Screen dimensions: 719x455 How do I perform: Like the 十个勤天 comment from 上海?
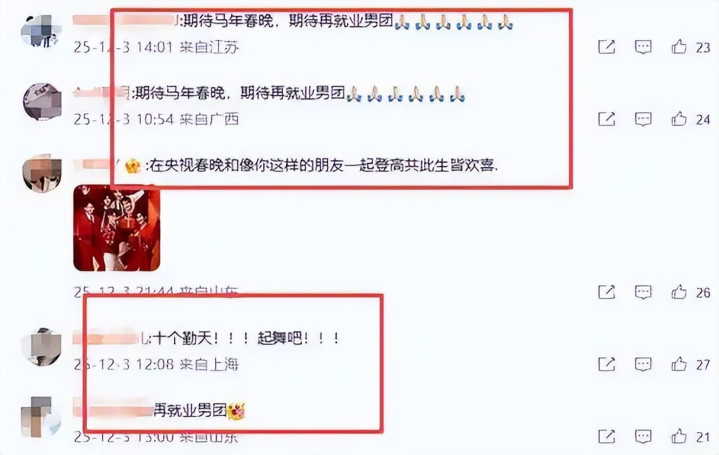point(679,364)
